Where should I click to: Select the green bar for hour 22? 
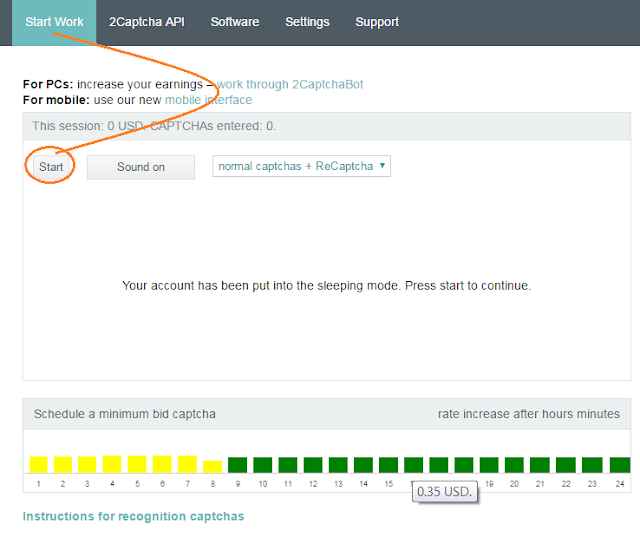coord(566,465)
